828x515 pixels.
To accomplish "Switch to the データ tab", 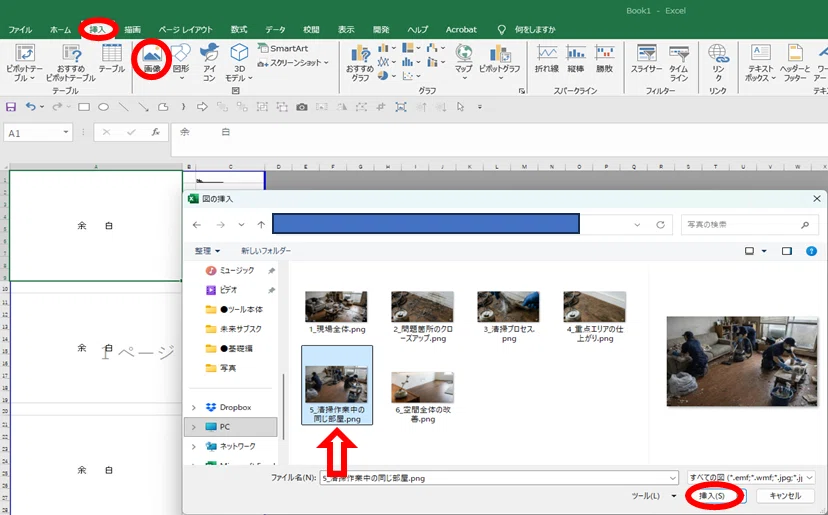I will (x=275, y=30).
